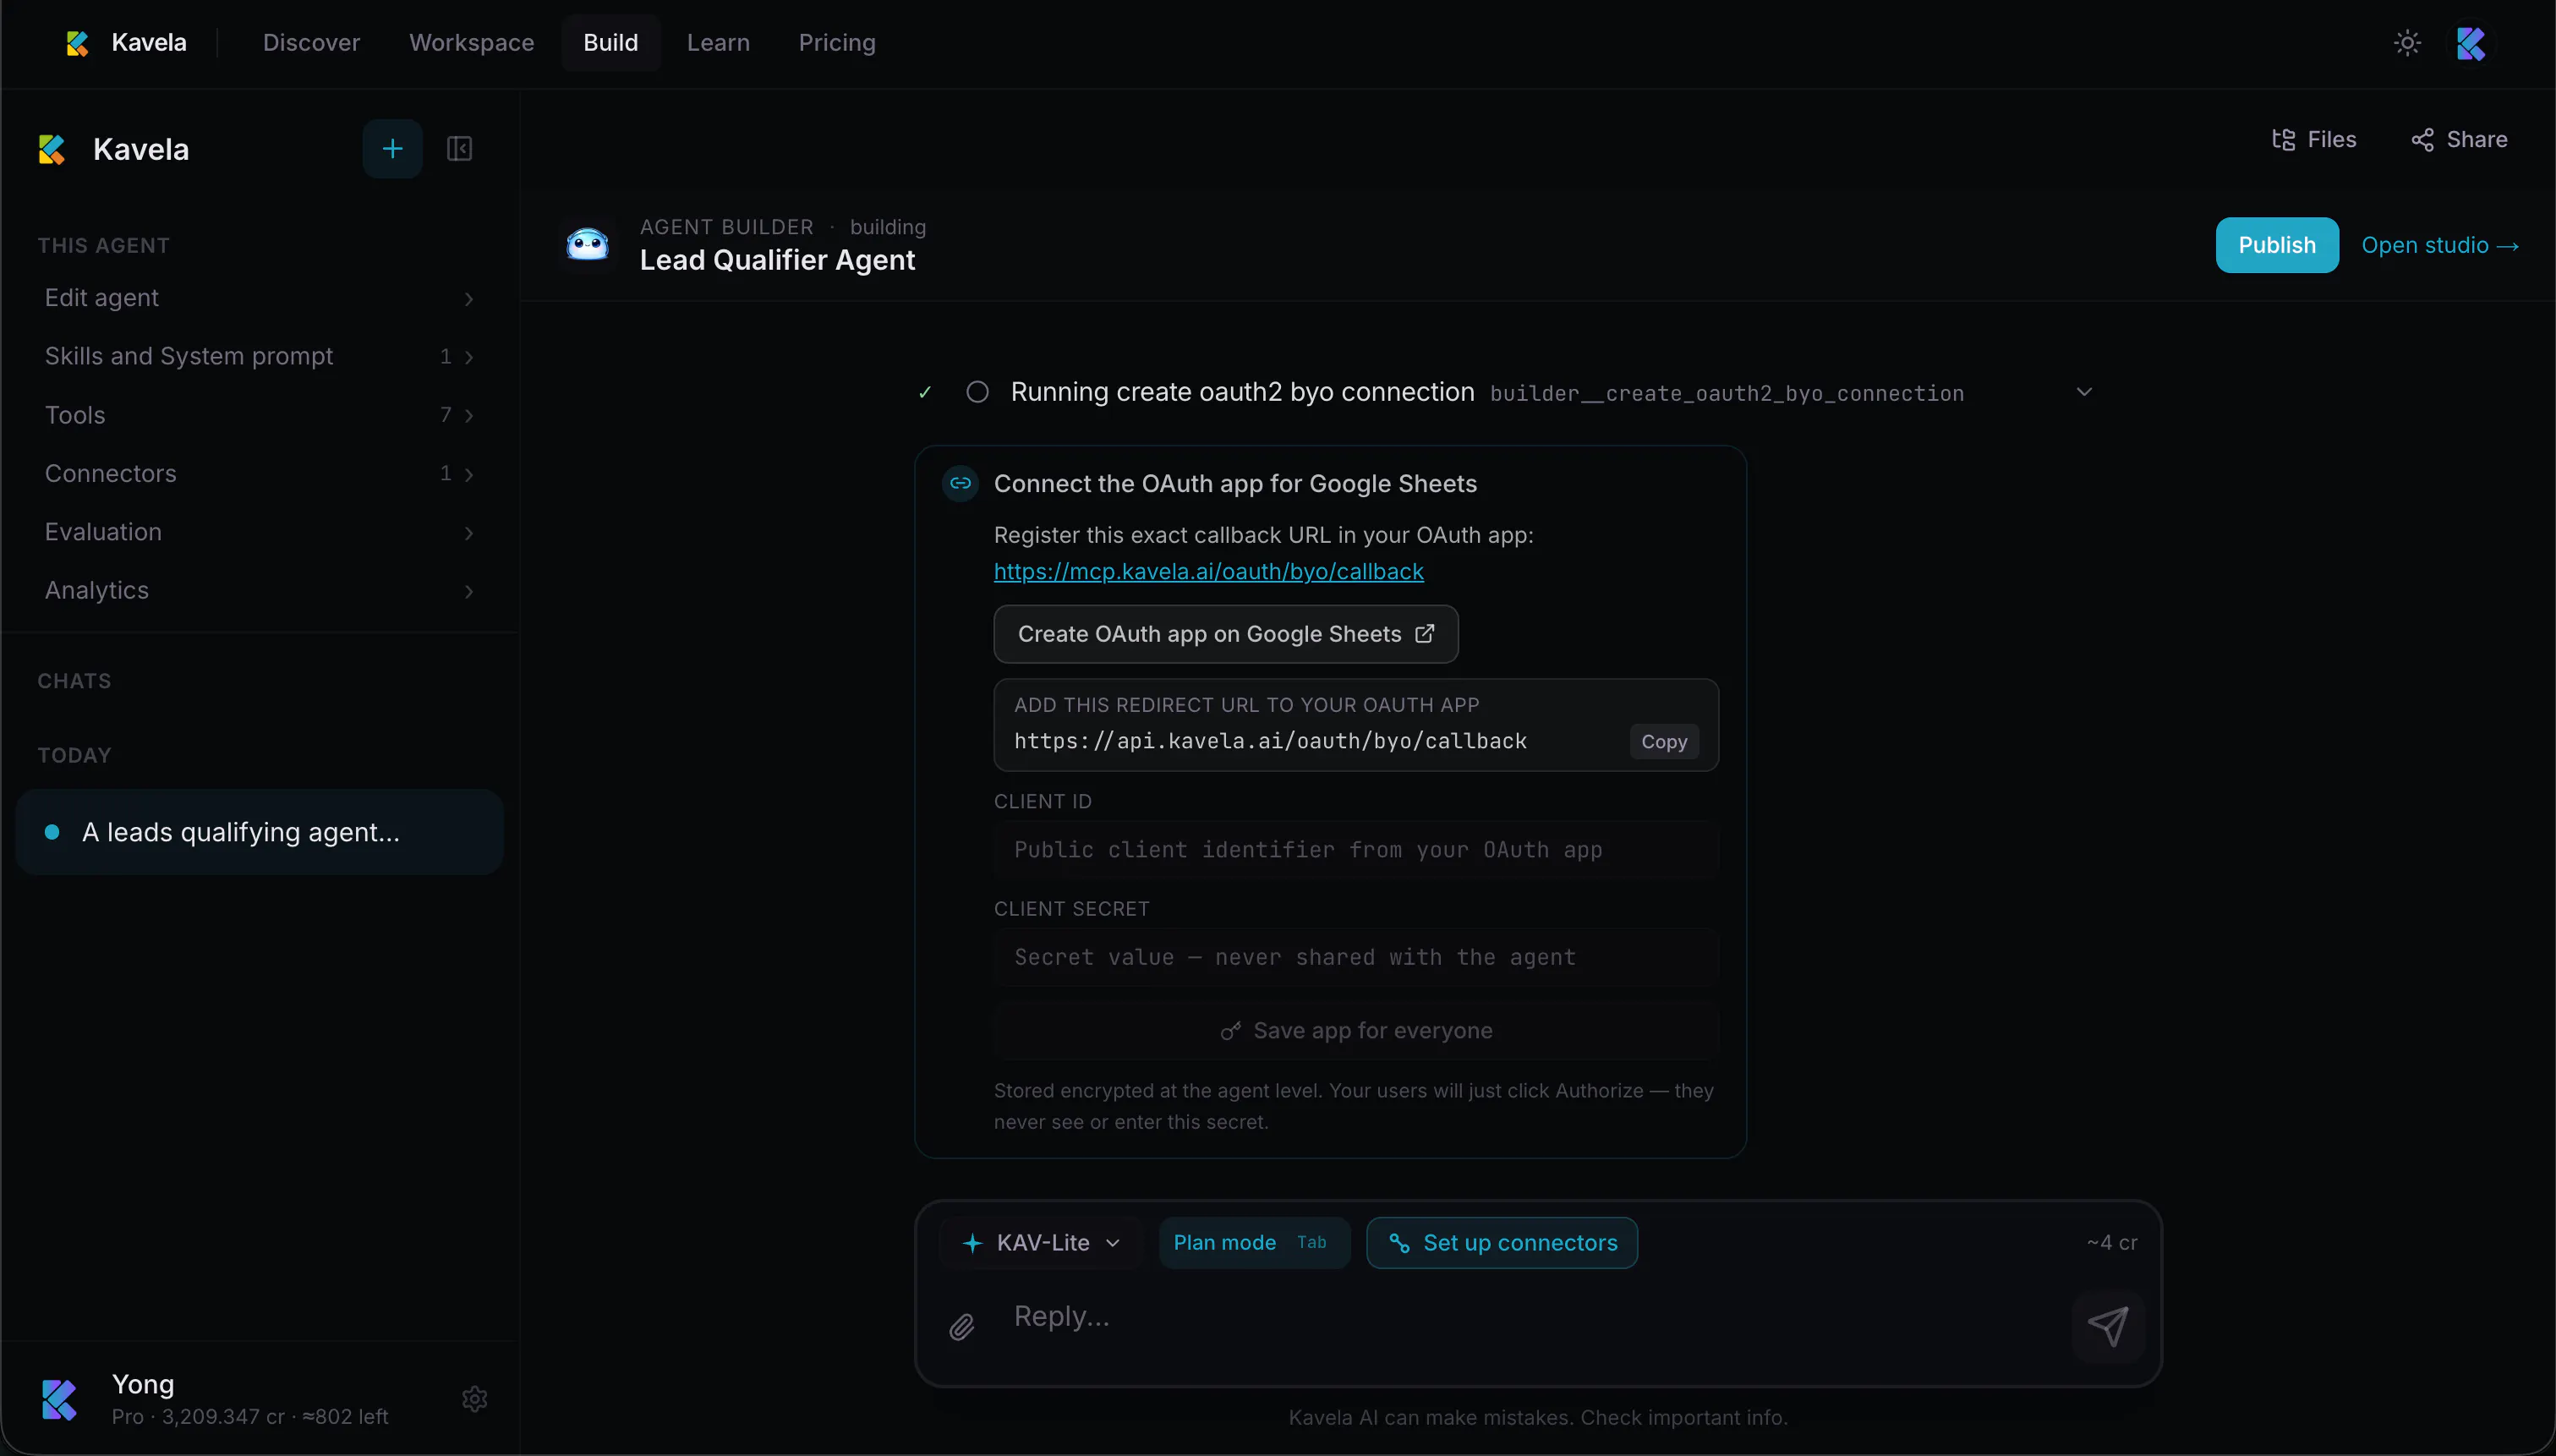Screen dimensions: 2556x1456
Task: Expand the Tools section
Action: (259, 415)
